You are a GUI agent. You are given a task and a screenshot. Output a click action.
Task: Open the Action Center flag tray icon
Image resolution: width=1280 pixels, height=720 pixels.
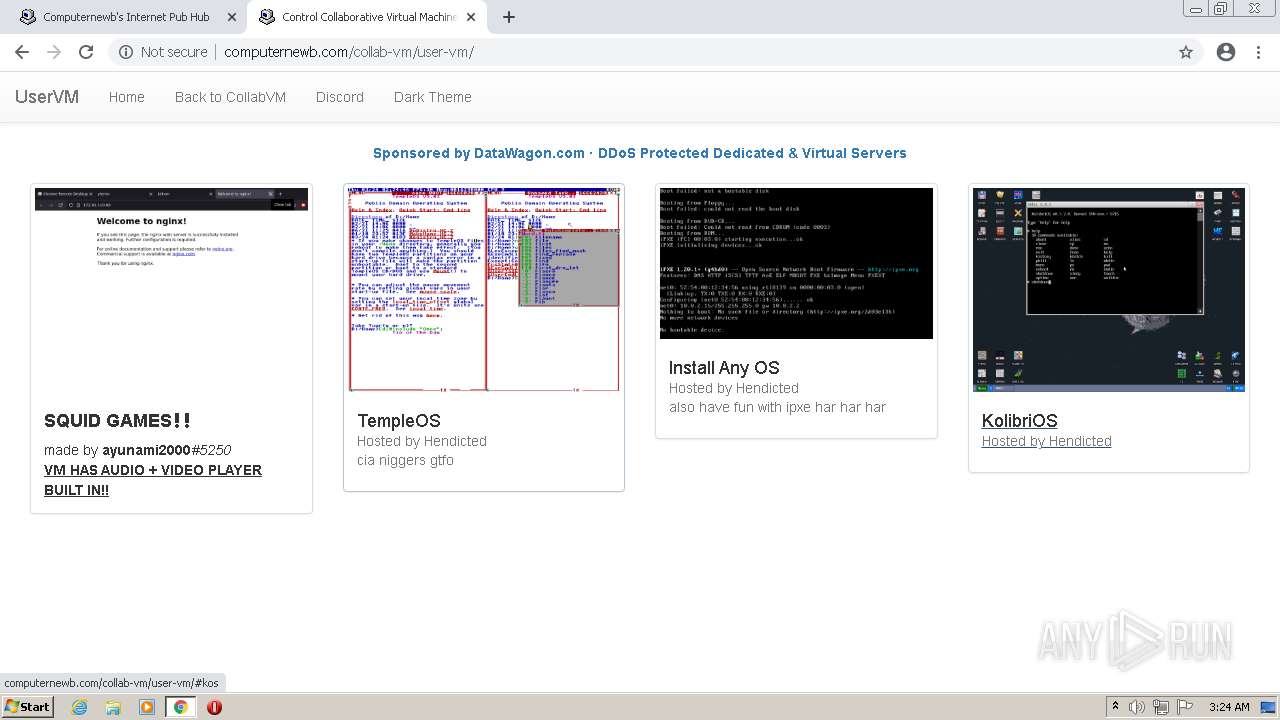click(x=1184, y=707)
